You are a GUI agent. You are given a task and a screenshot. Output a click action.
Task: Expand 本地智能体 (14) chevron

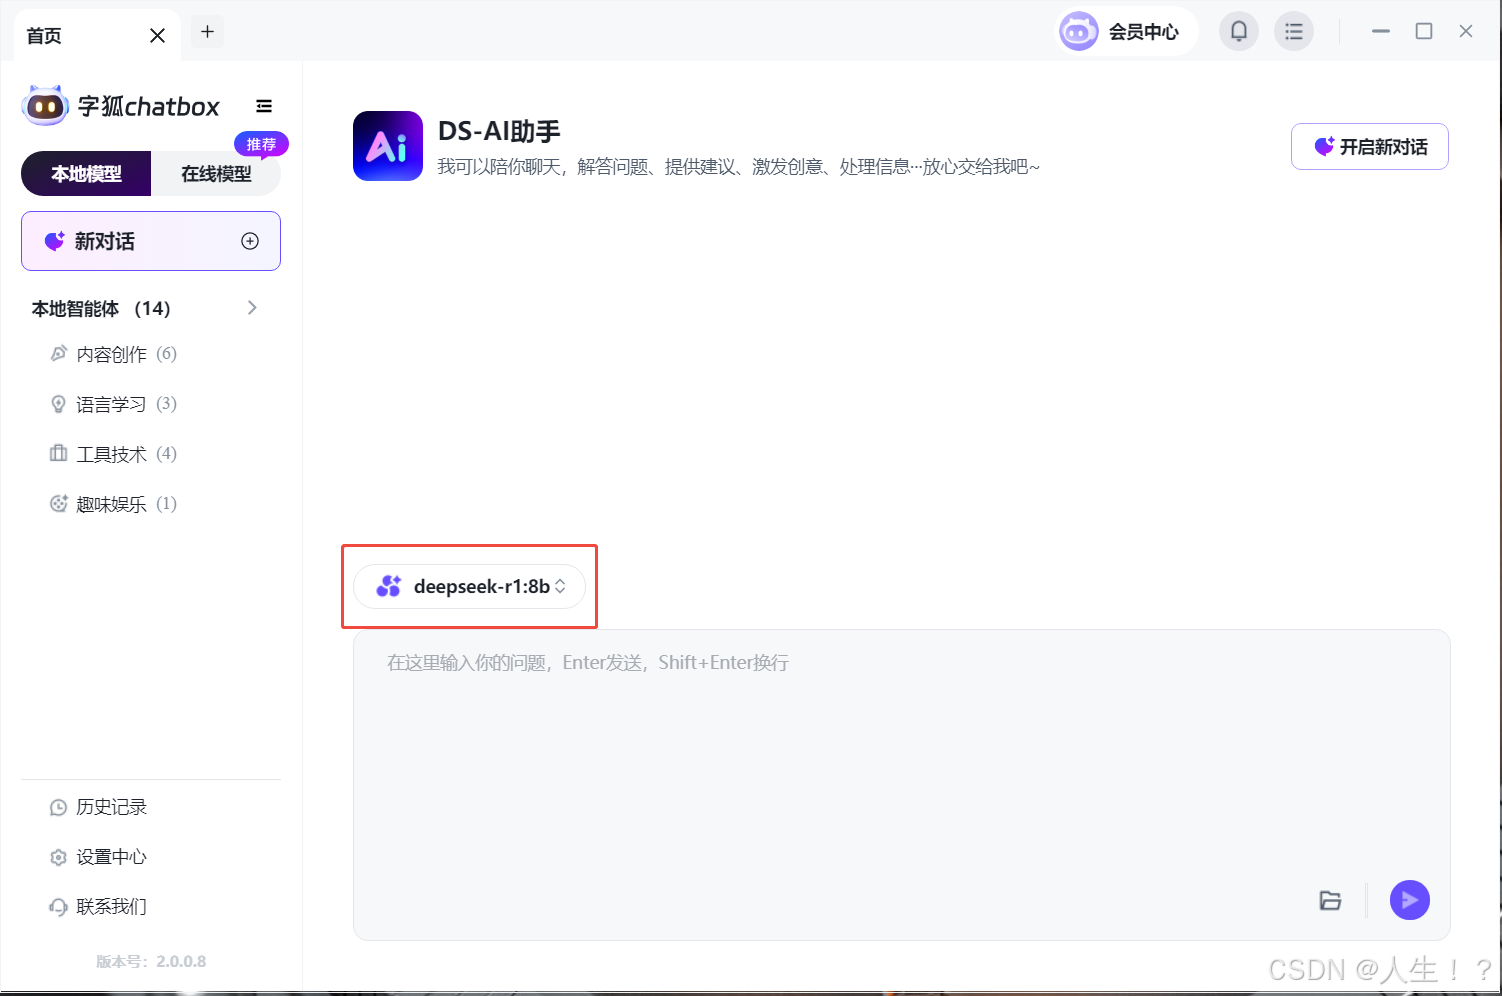click(252, 308)
